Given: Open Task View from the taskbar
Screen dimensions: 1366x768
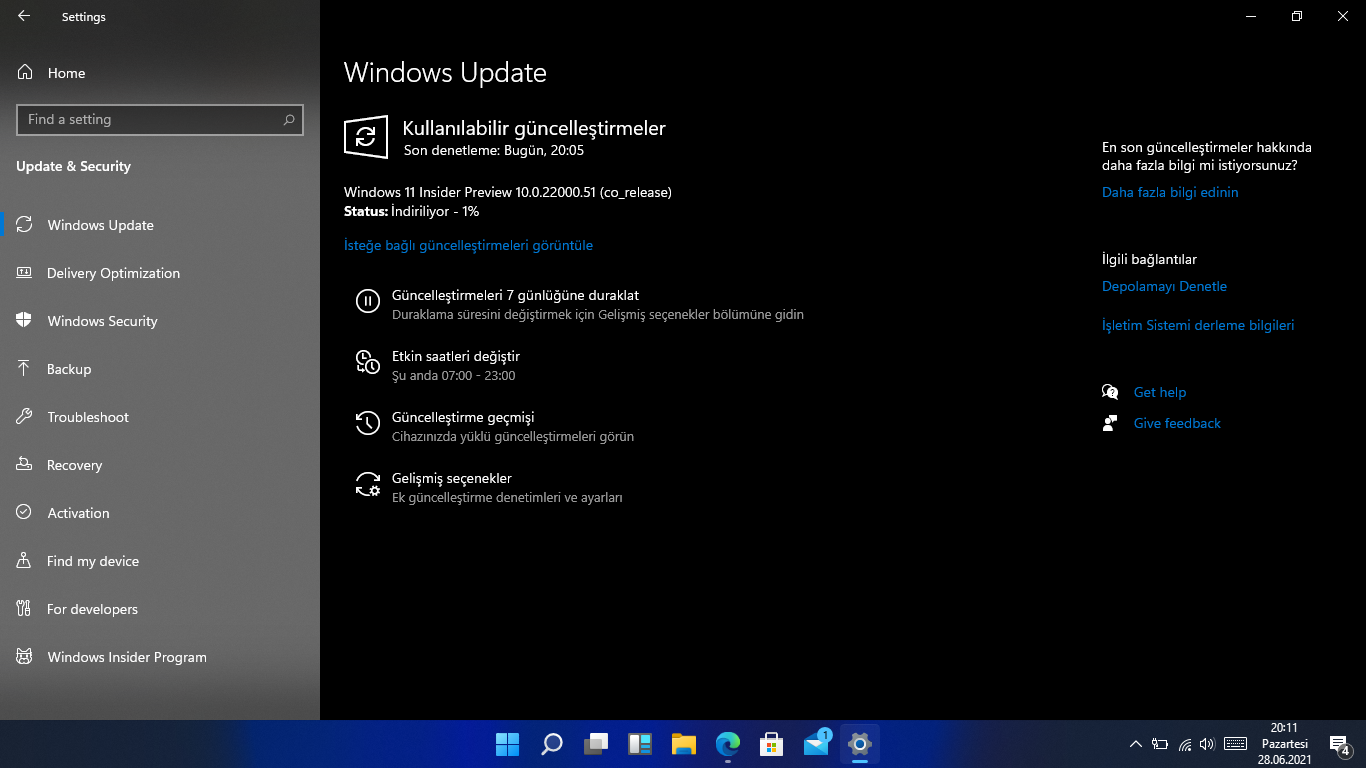Looking at the screenshot, I should [x=596, y=744].
